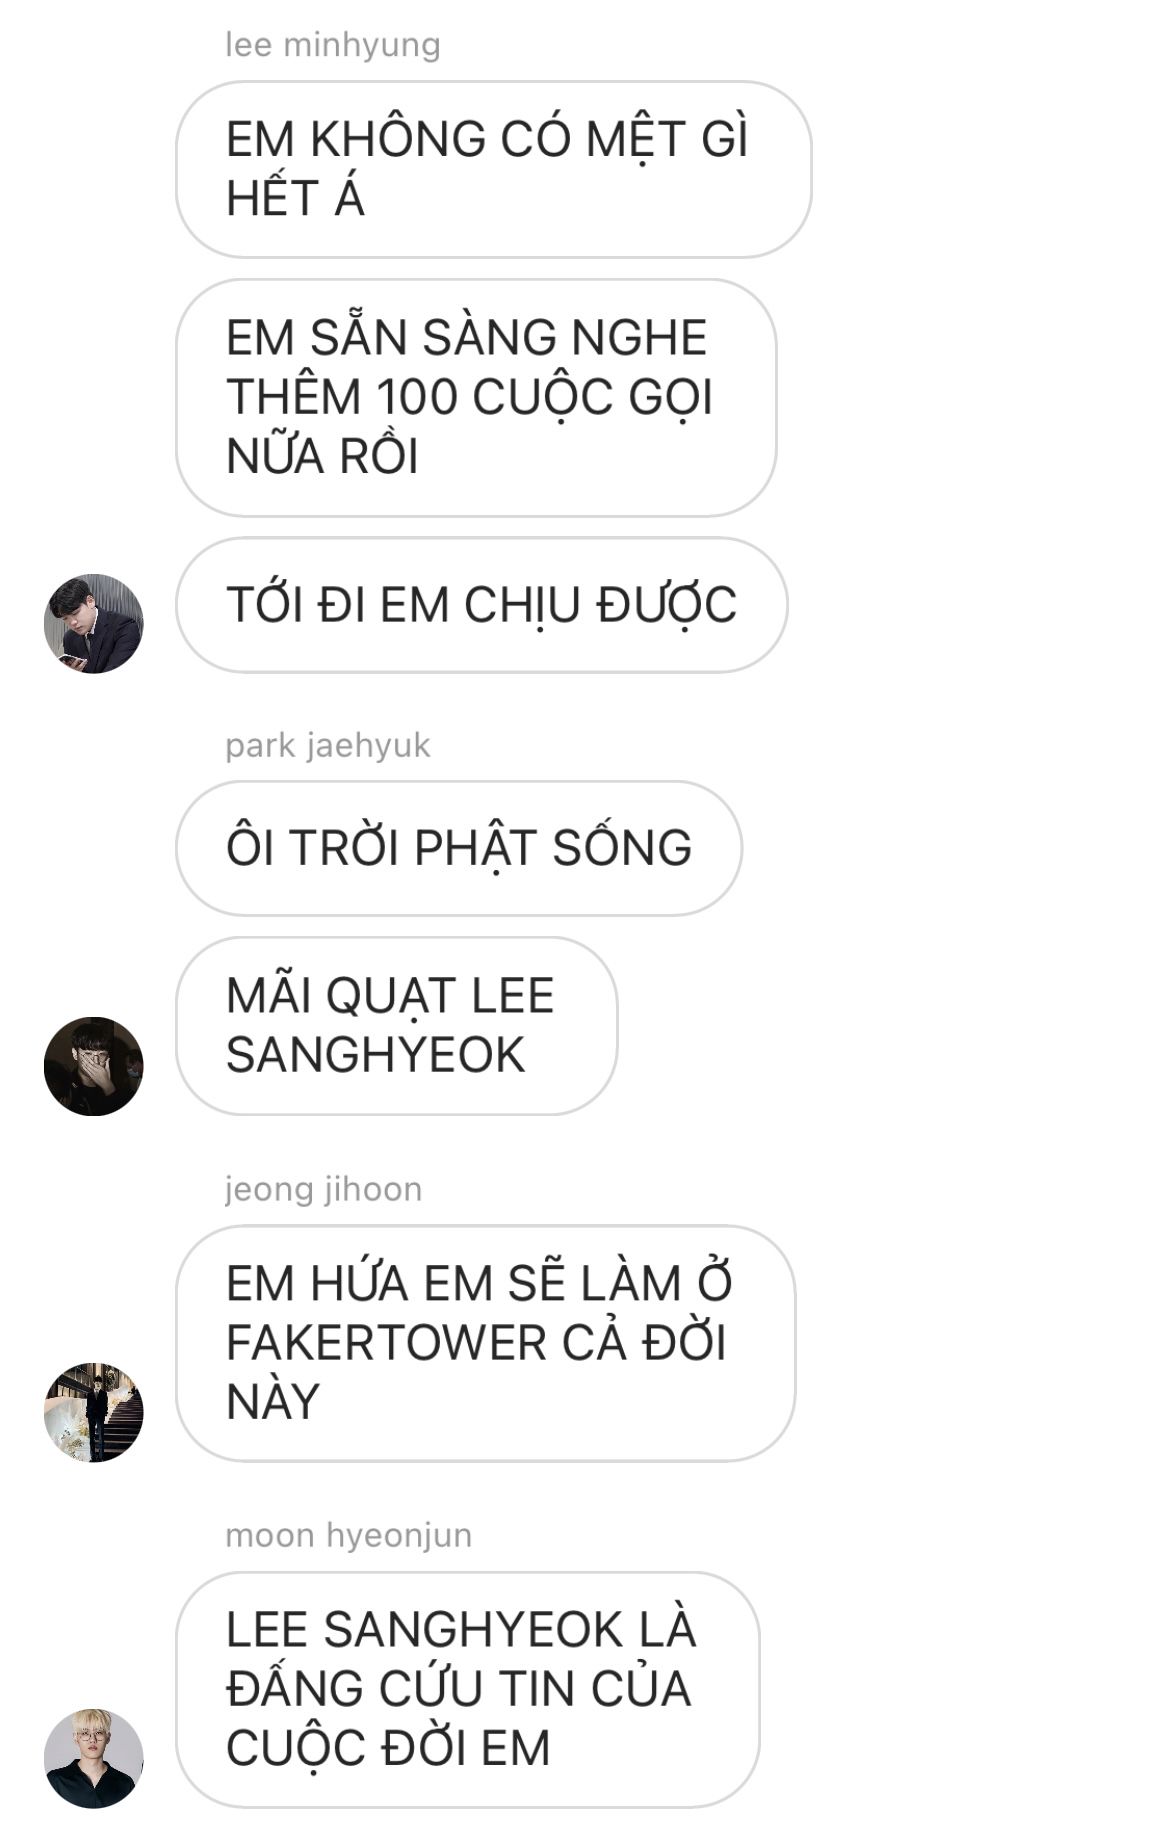Tap 'NÀY' in jeong jihoon's message
This screenshot has height=1826, width=1170.
272,1402
